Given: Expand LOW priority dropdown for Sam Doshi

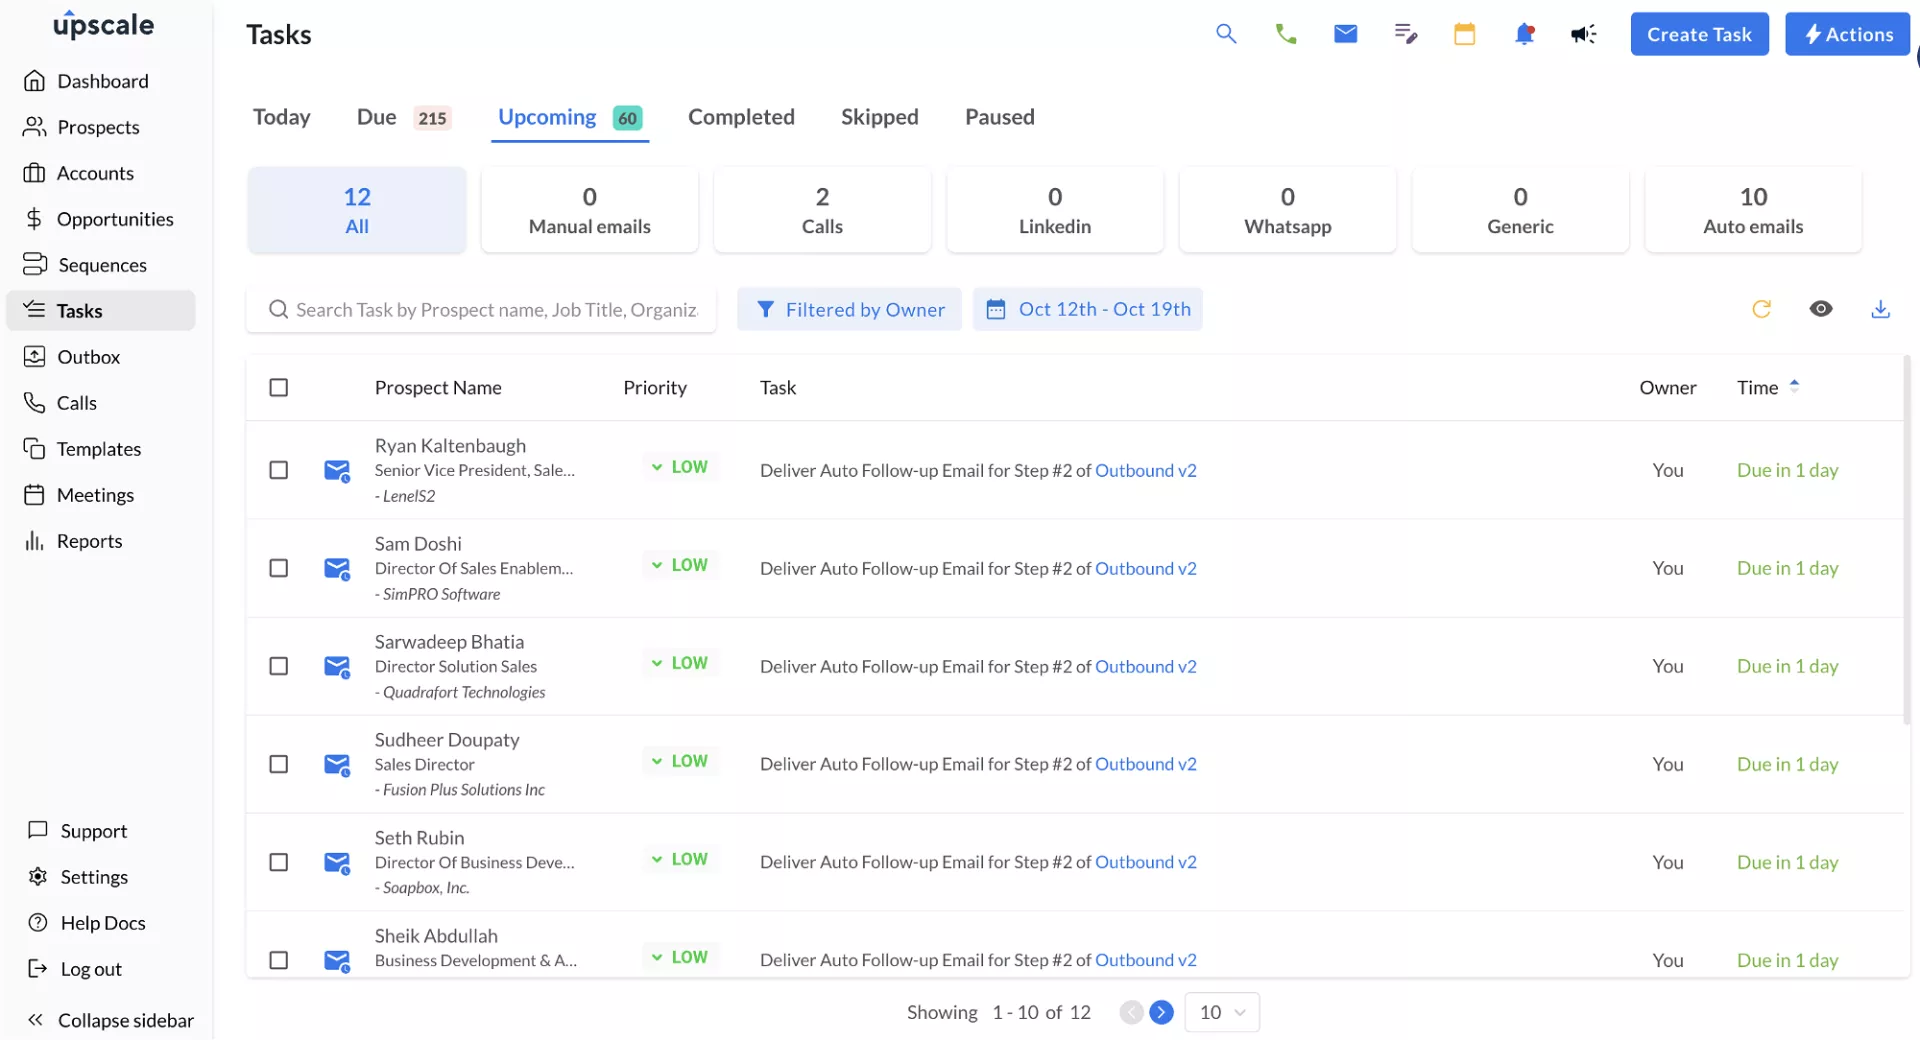Looking at the screenshot, I should tap(680, 565).
